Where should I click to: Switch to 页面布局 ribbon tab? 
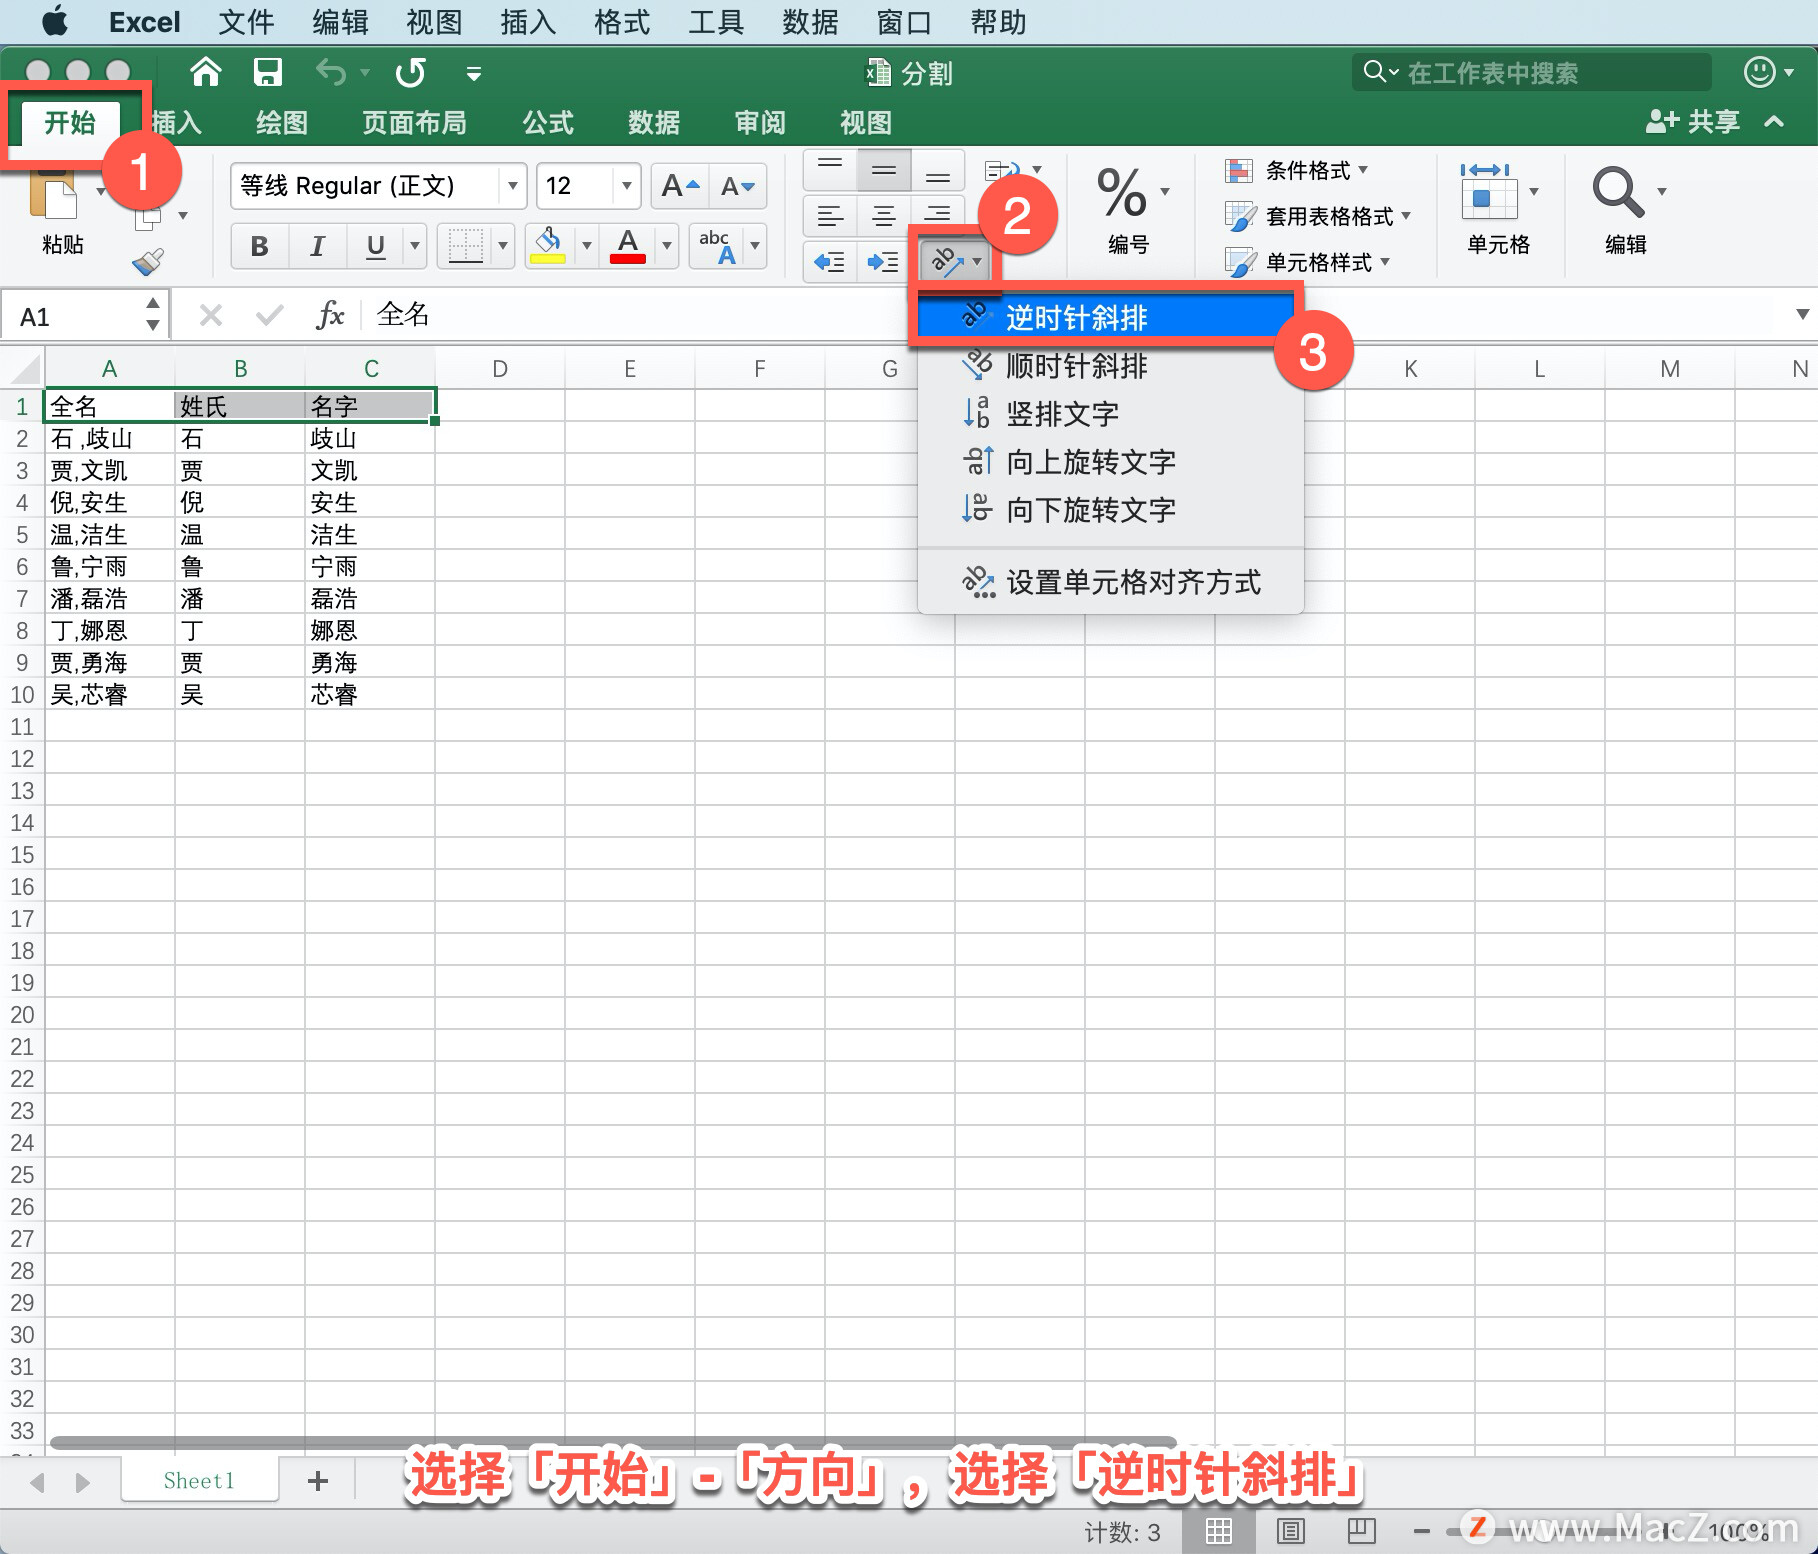pos(414,123)
